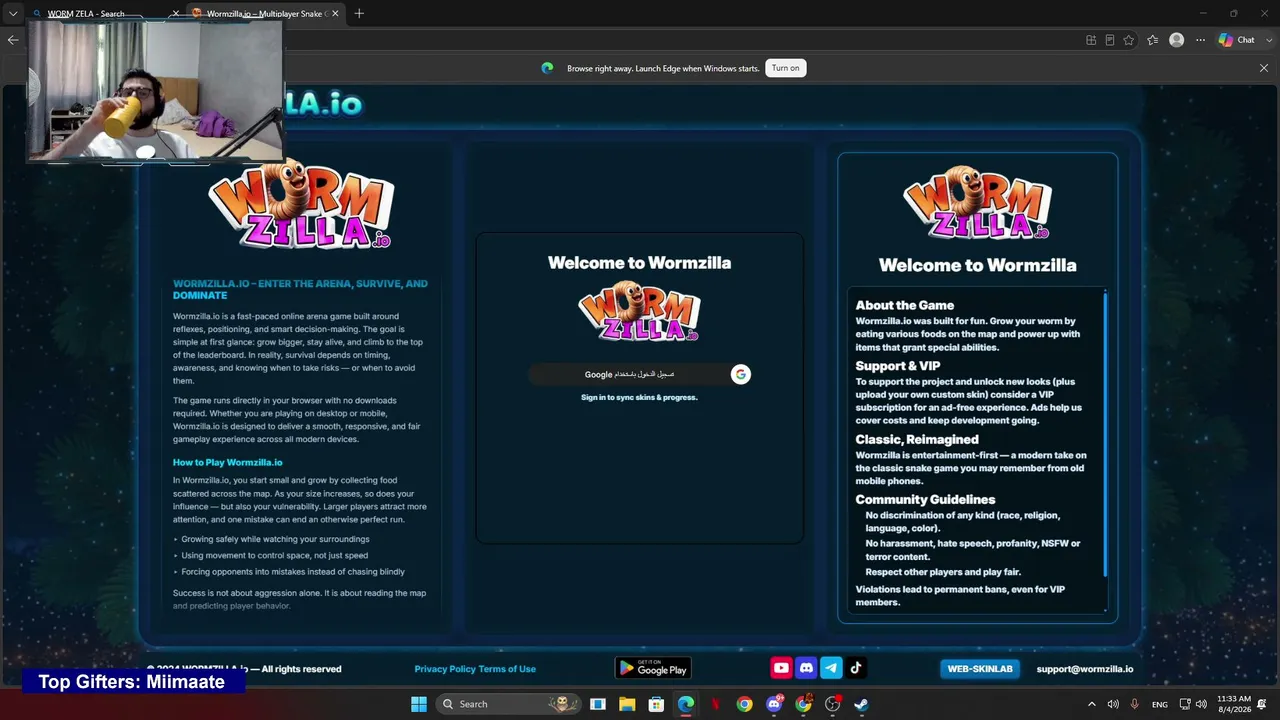
Task: Show hidden system tray icons
Action: pos(1091,704)
